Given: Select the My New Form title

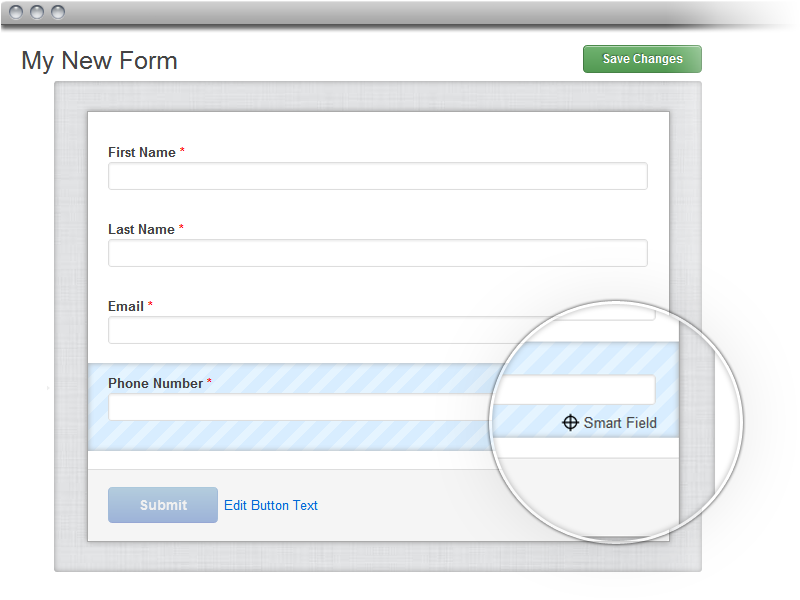Looking at the screenshot, I should [99, 60].
